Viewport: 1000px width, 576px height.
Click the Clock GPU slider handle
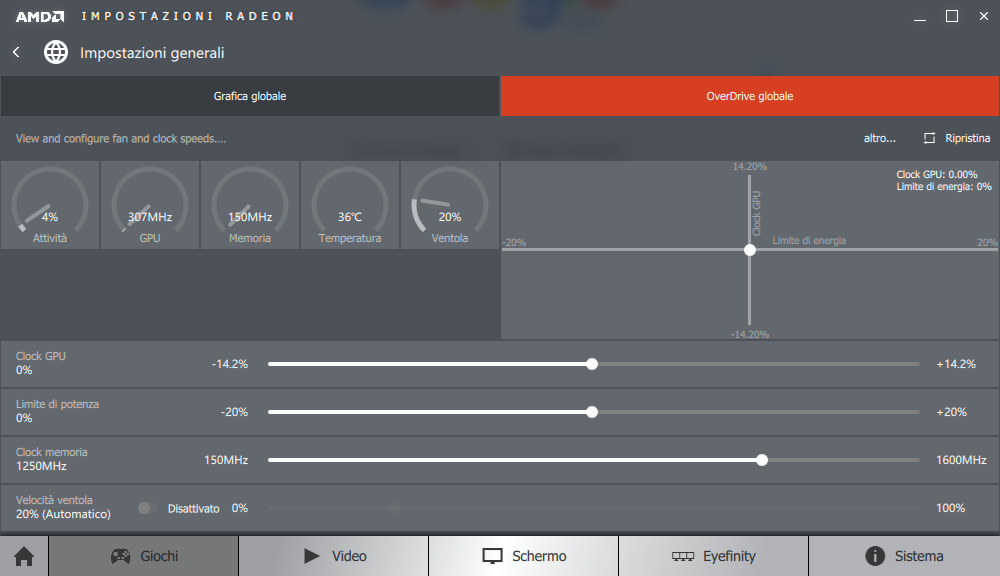592,364
